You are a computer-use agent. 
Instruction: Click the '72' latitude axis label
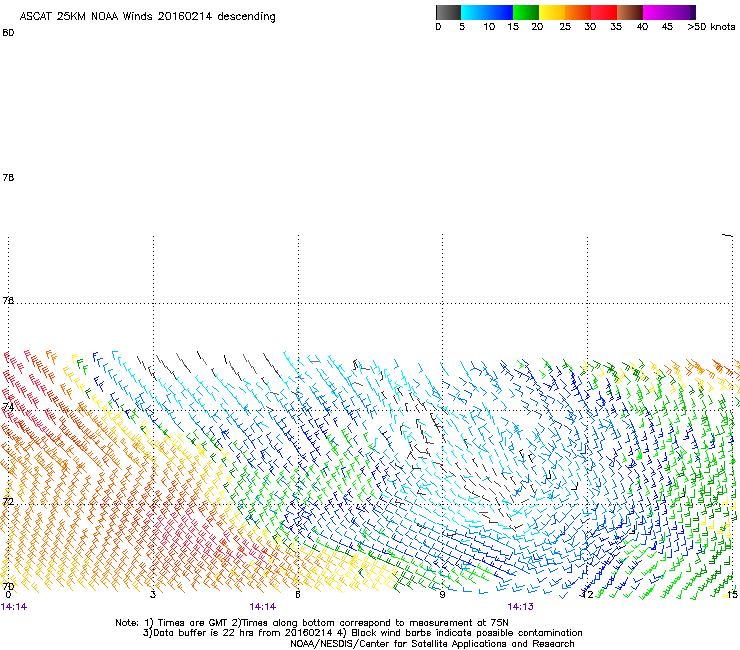tap(8, 501)
